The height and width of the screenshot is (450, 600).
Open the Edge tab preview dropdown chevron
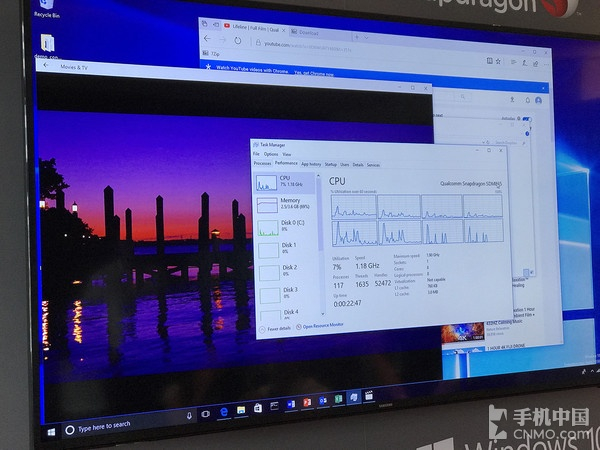pyautogui.click(x=366, y=38)
